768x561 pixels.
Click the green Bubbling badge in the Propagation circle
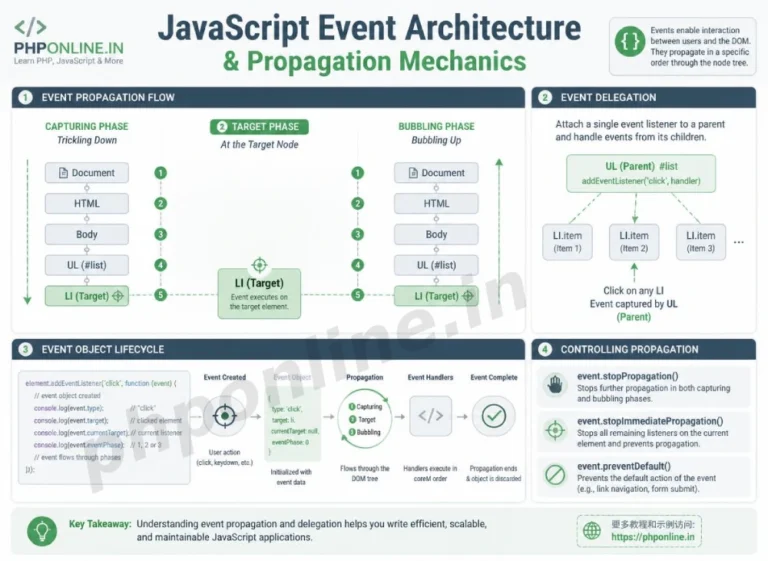click(352, 432)
